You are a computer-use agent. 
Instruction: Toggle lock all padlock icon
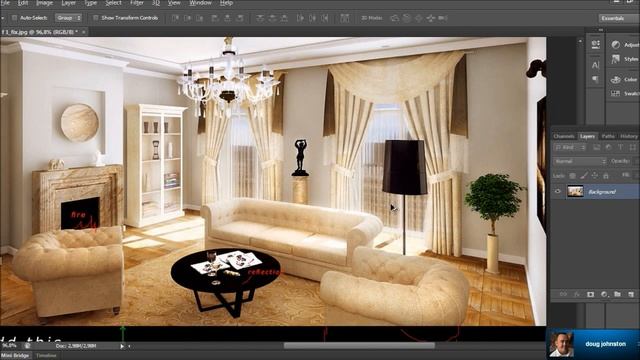606,176
